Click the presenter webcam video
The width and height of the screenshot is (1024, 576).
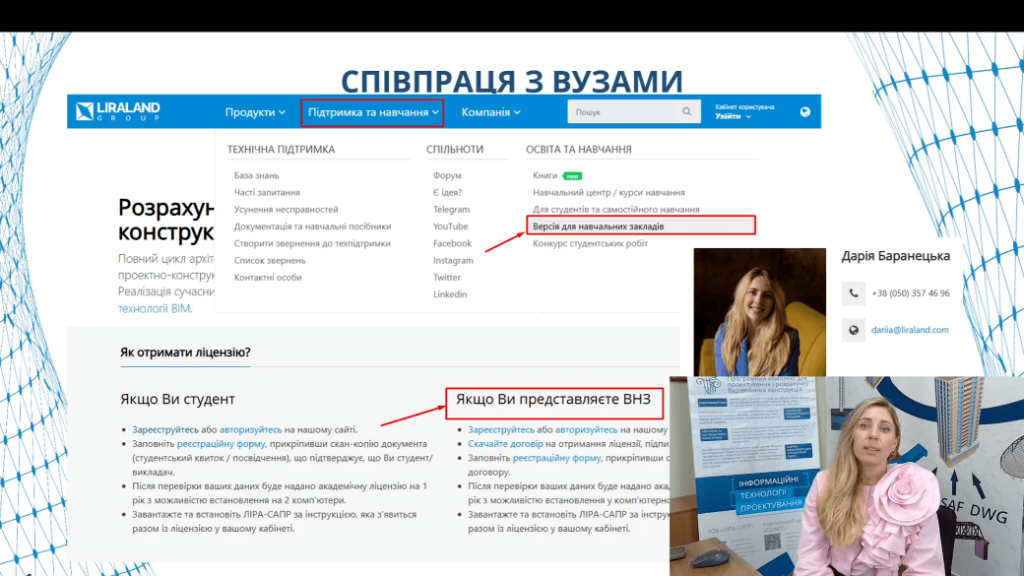click(x=846, y=476)
